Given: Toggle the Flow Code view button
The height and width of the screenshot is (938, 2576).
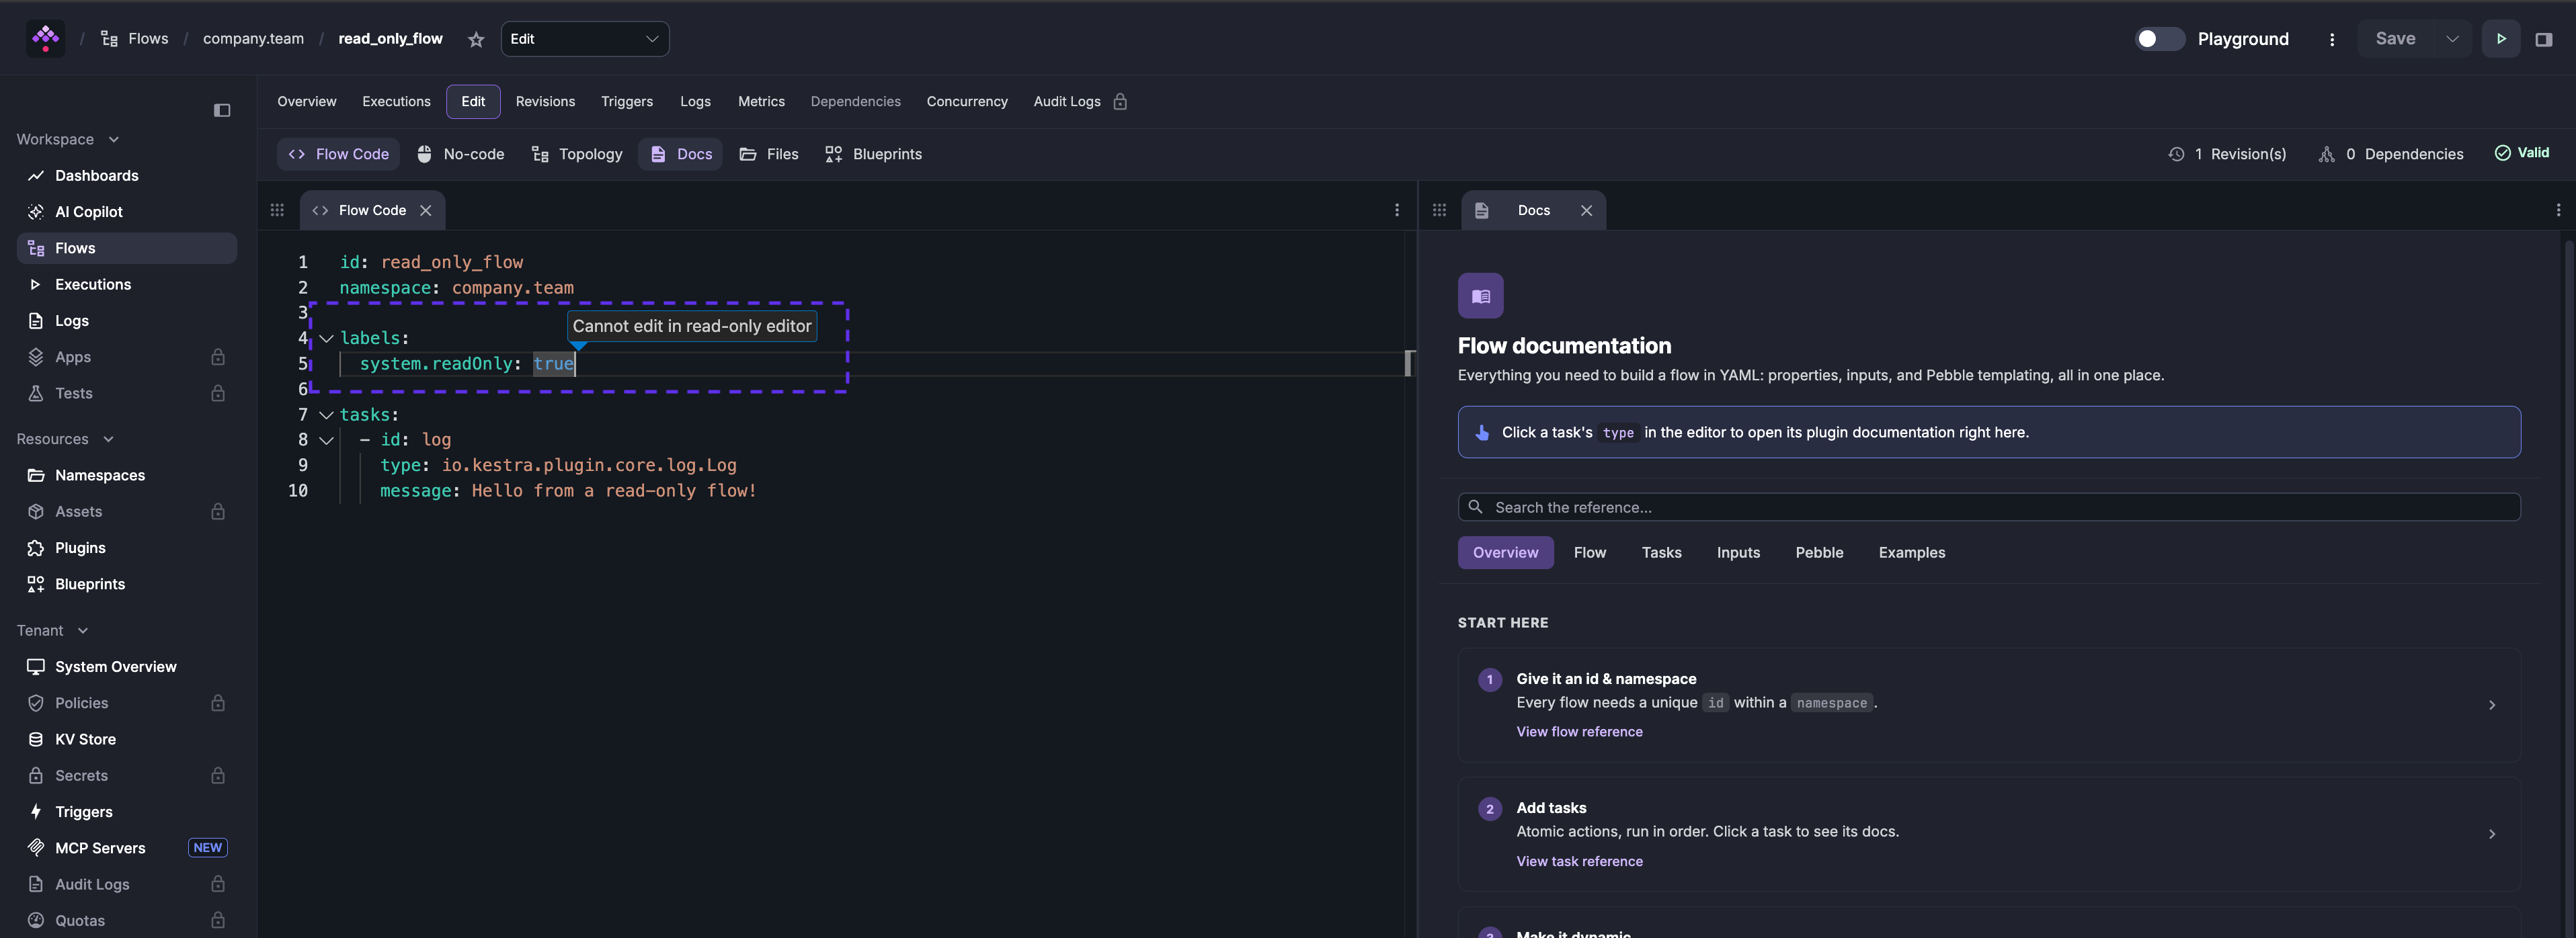Looking at the screenshot, I should pyautogui.click(x=338, y=154).
